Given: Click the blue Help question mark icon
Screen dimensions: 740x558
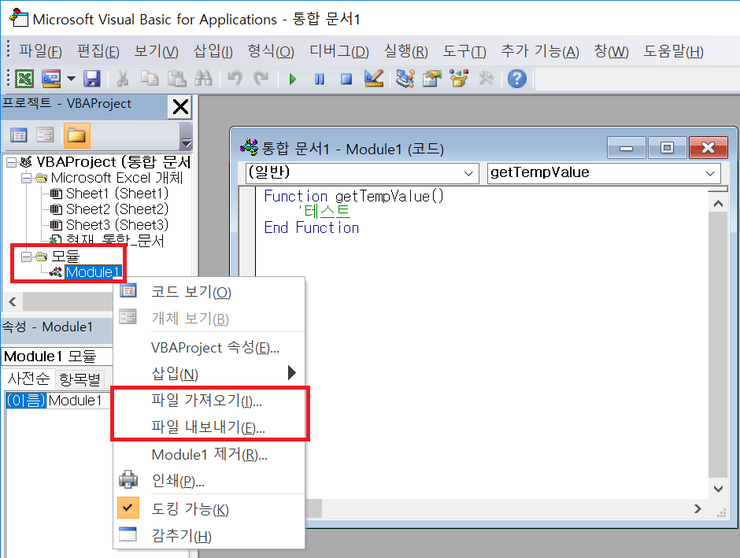Looking at the screenshot, I should click(516, 78).
